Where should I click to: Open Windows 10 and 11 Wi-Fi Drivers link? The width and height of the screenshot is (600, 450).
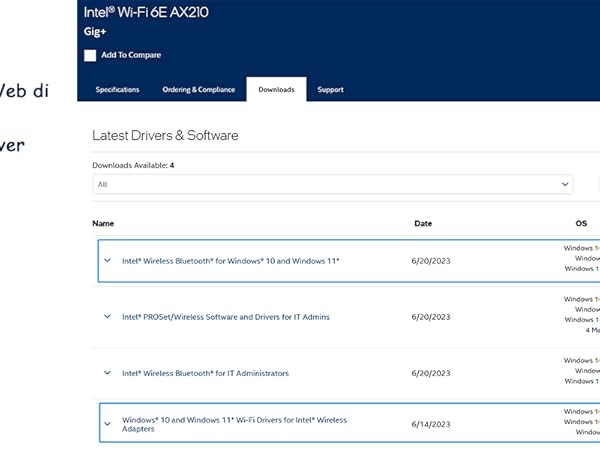234,424
